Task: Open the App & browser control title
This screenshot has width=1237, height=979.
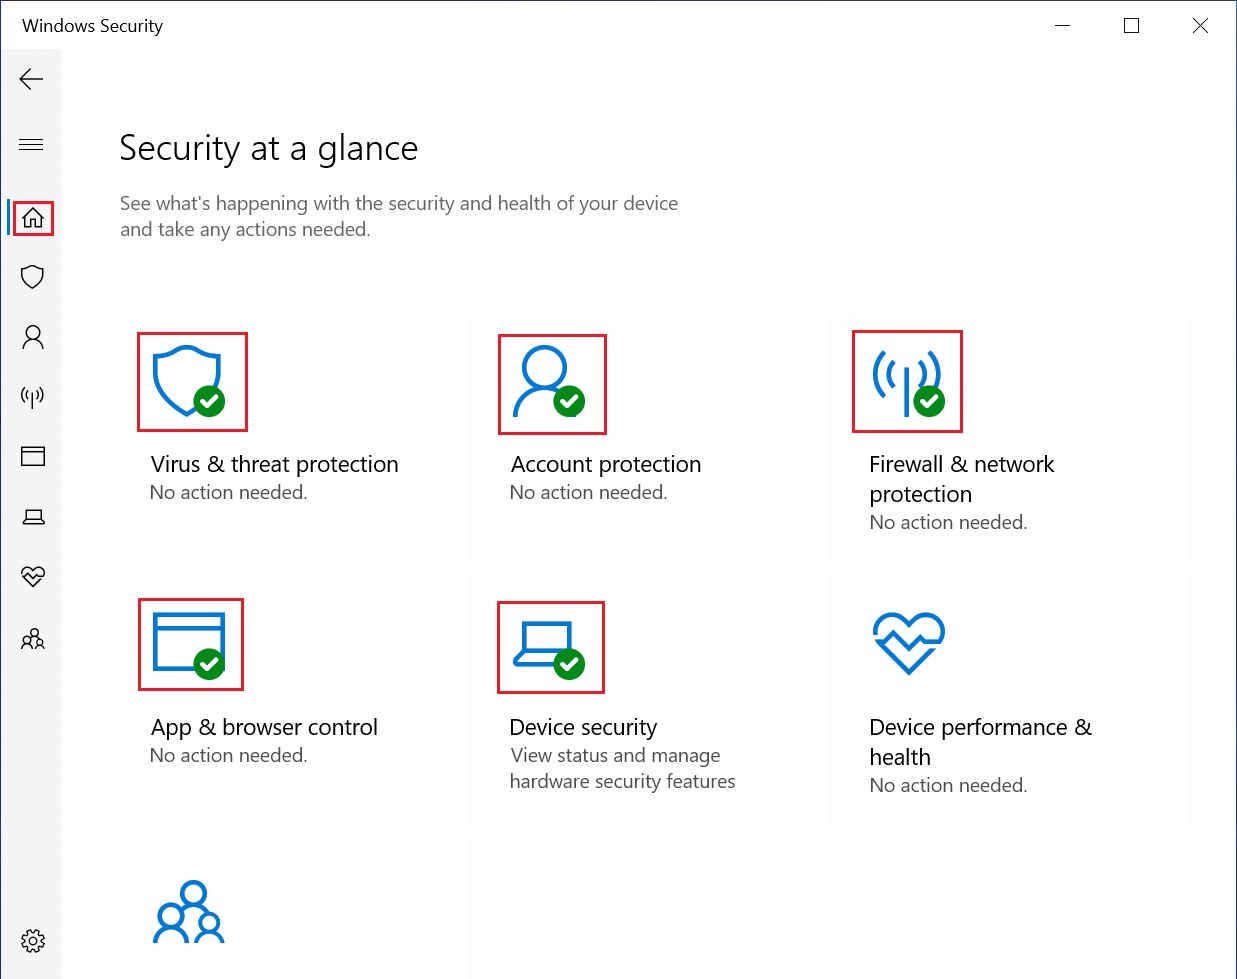Action: click(264, 727)
